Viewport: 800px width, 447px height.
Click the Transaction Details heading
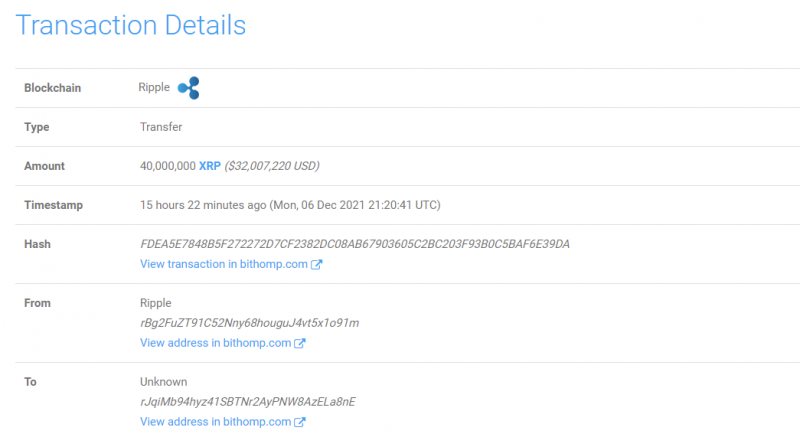click(131, 25)
